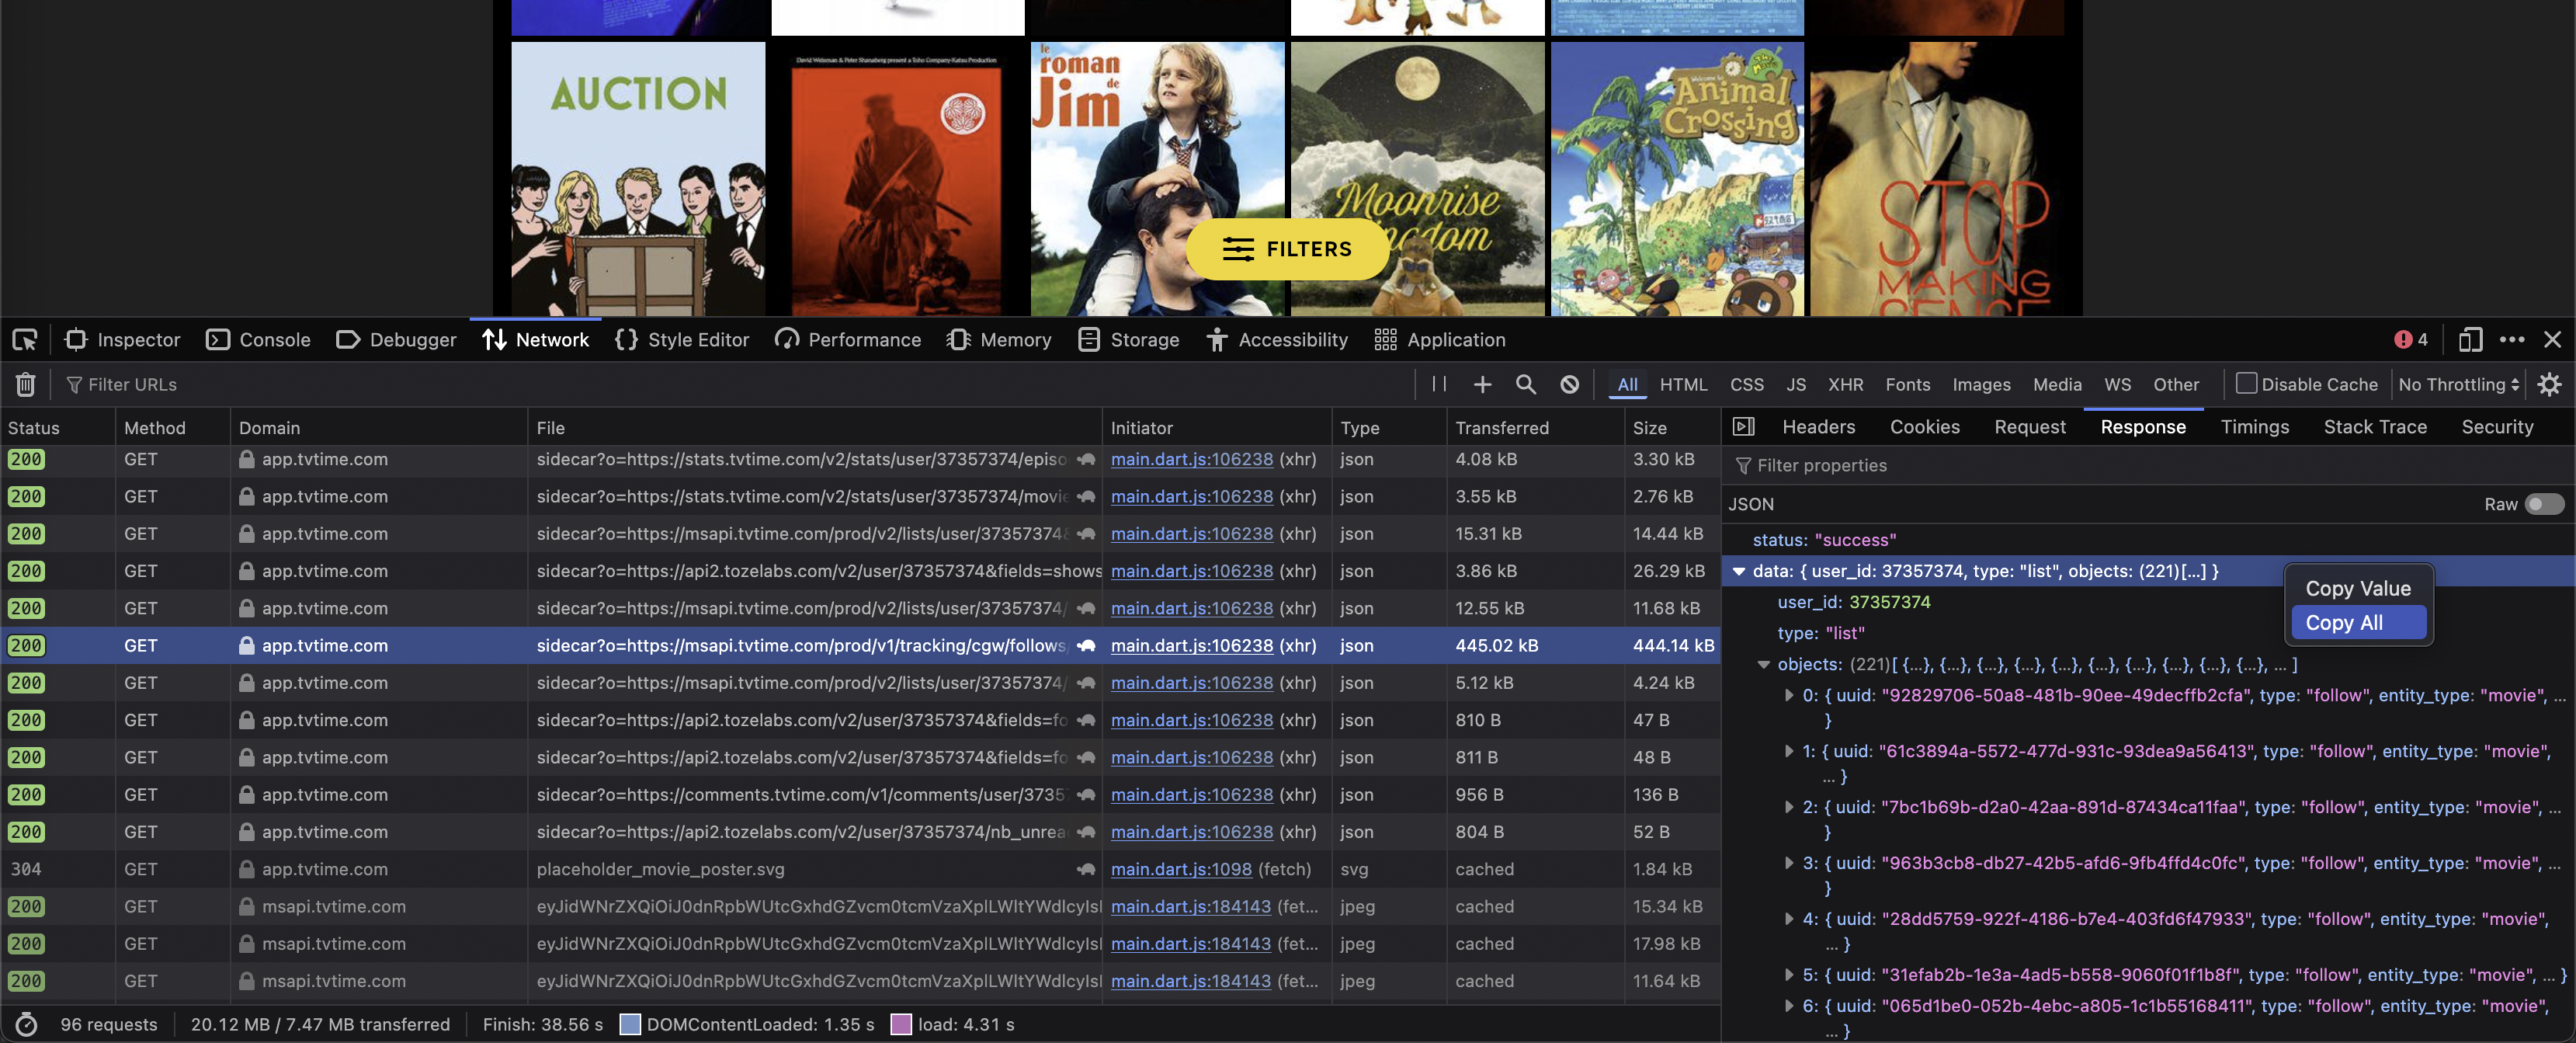Filter requests by JS type
This screenshot has width=2576, height=1043.
pyautogui.click(x=1796, y=384)
